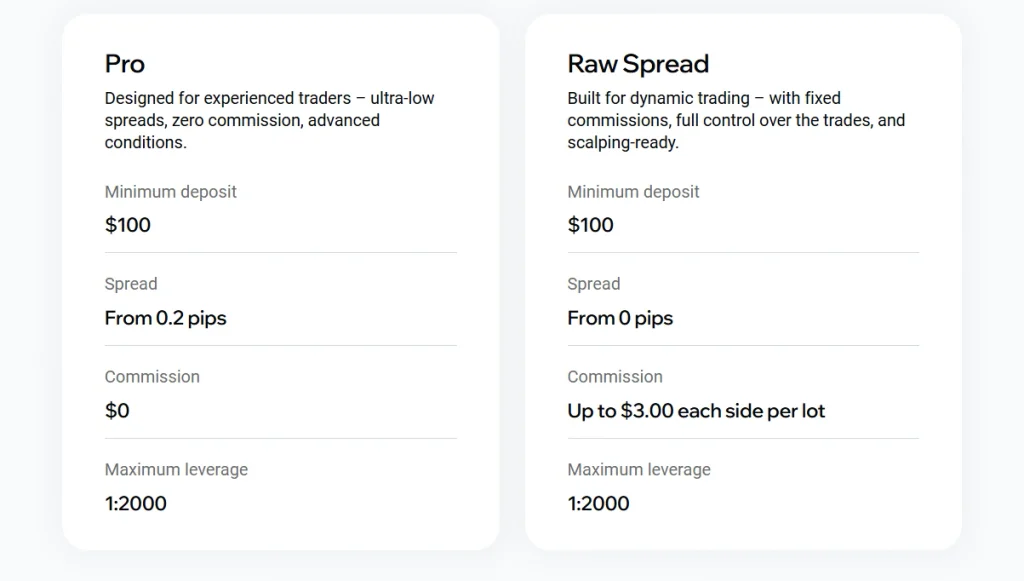Click the Commission label in Raw Spread card

coord(615,377)
